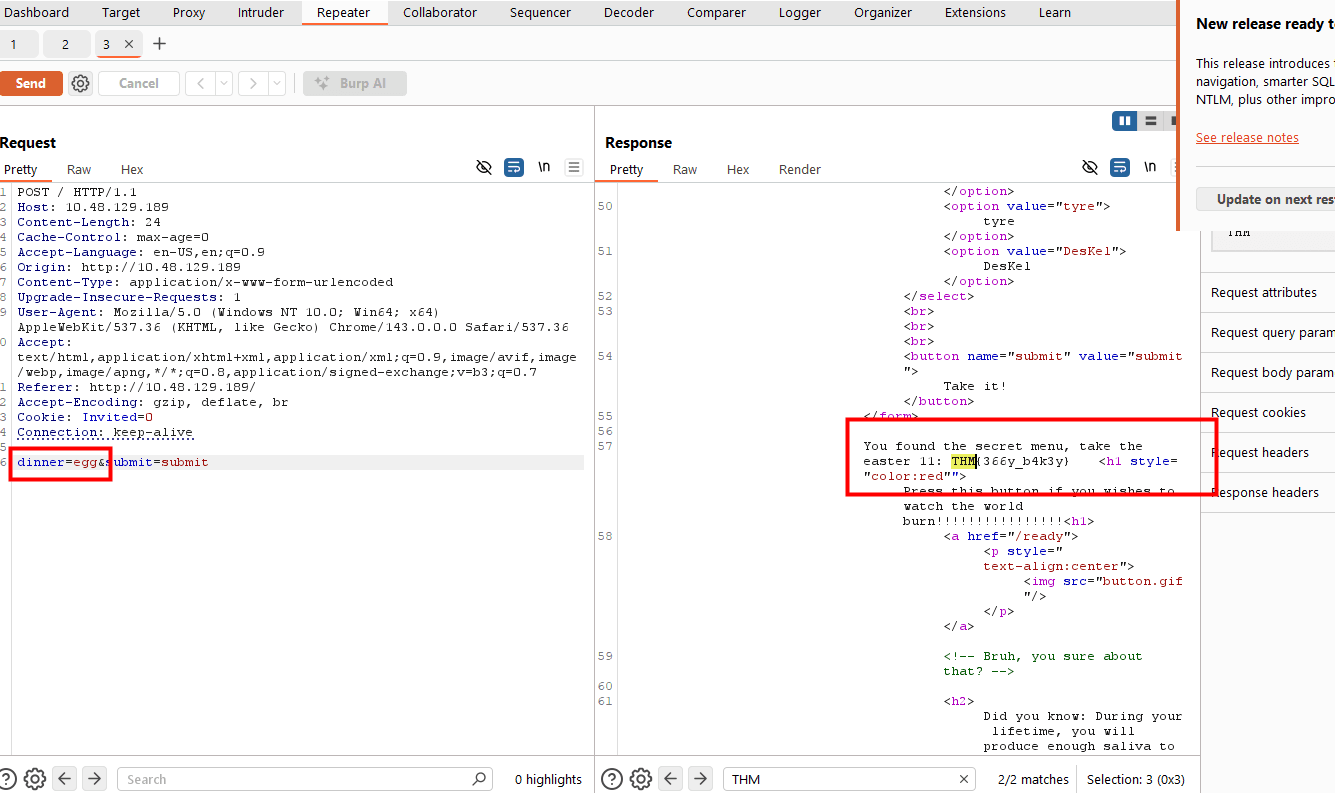
Task: Click the add new Repeater tab plus icon
Action: point(159,44)
